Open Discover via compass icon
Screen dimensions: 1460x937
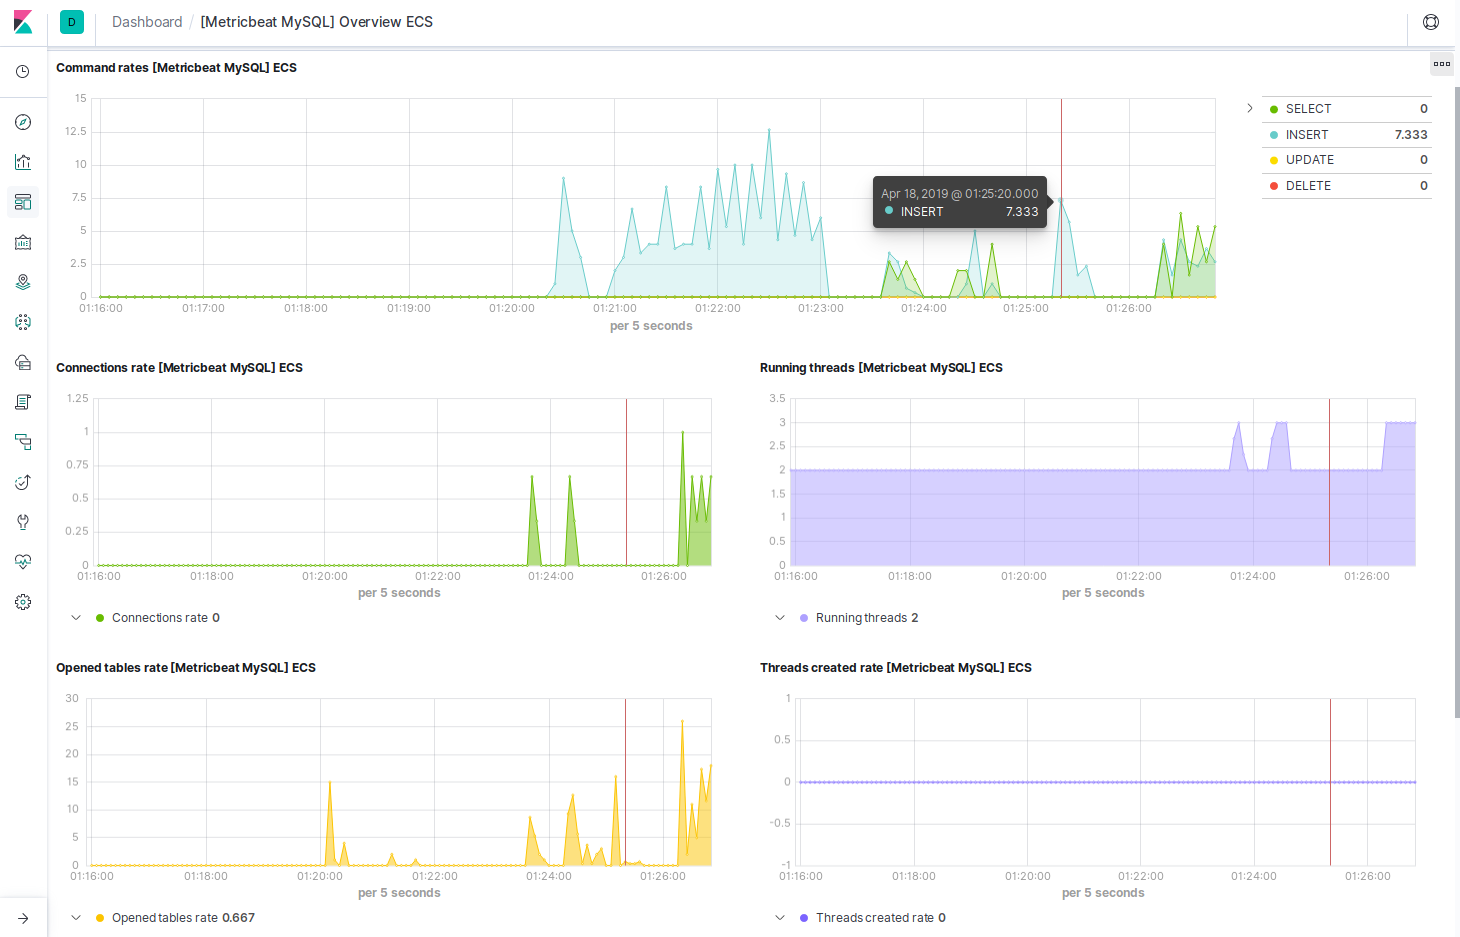(23, 122)
